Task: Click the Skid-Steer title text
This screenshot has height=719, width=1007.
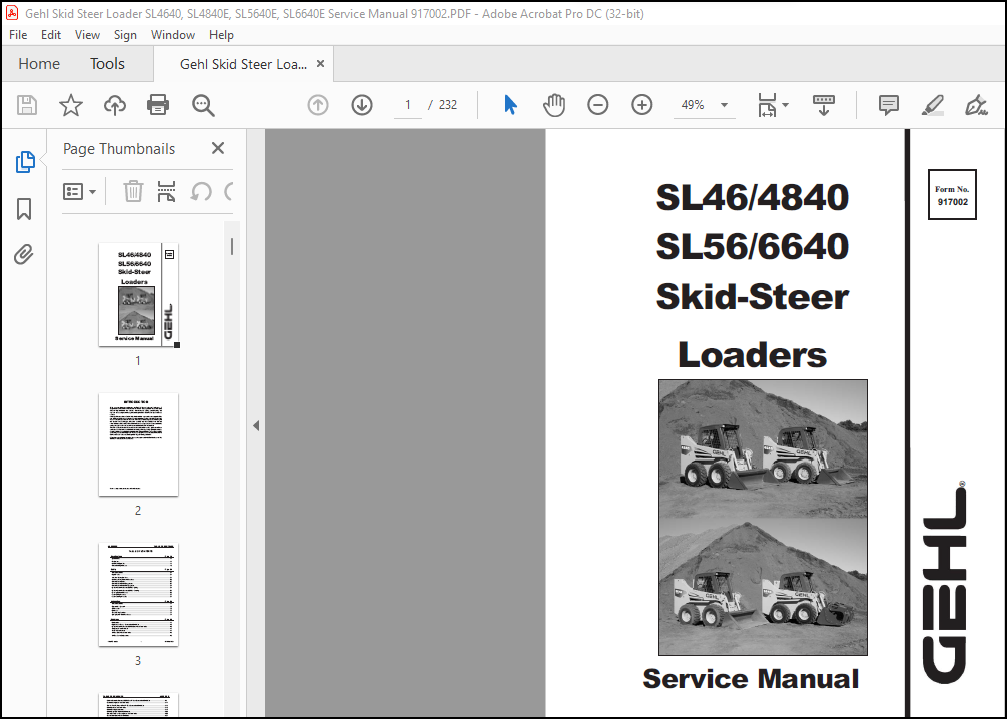Action: 752,297
